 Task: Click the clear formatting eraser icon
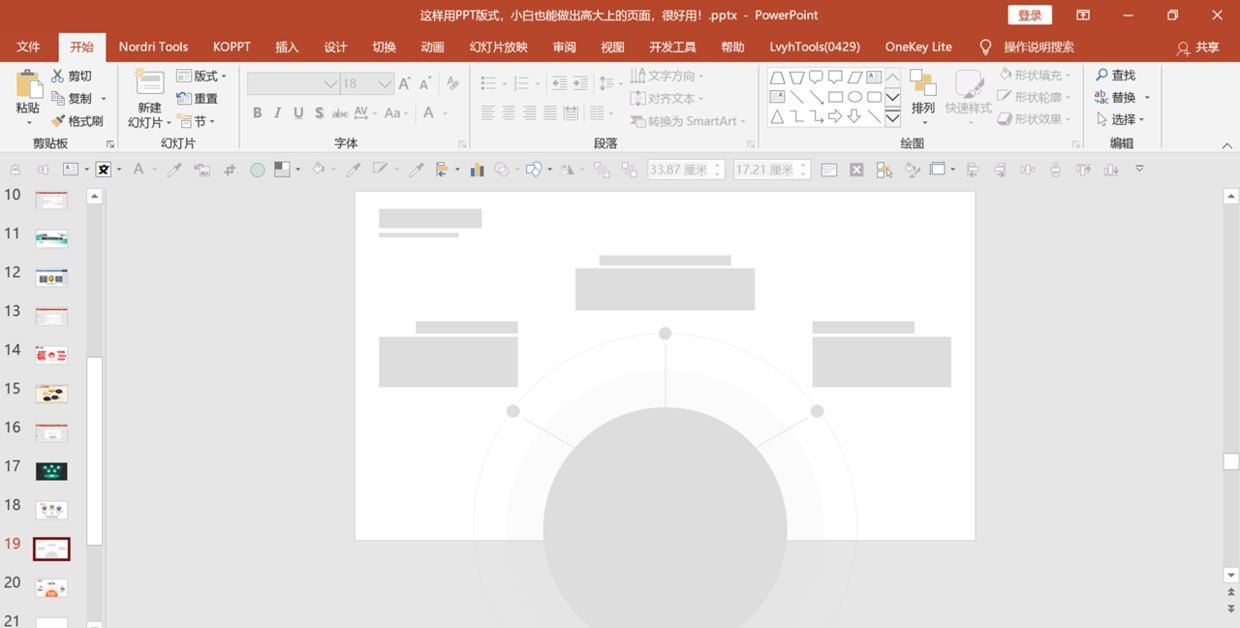[453, 84]
